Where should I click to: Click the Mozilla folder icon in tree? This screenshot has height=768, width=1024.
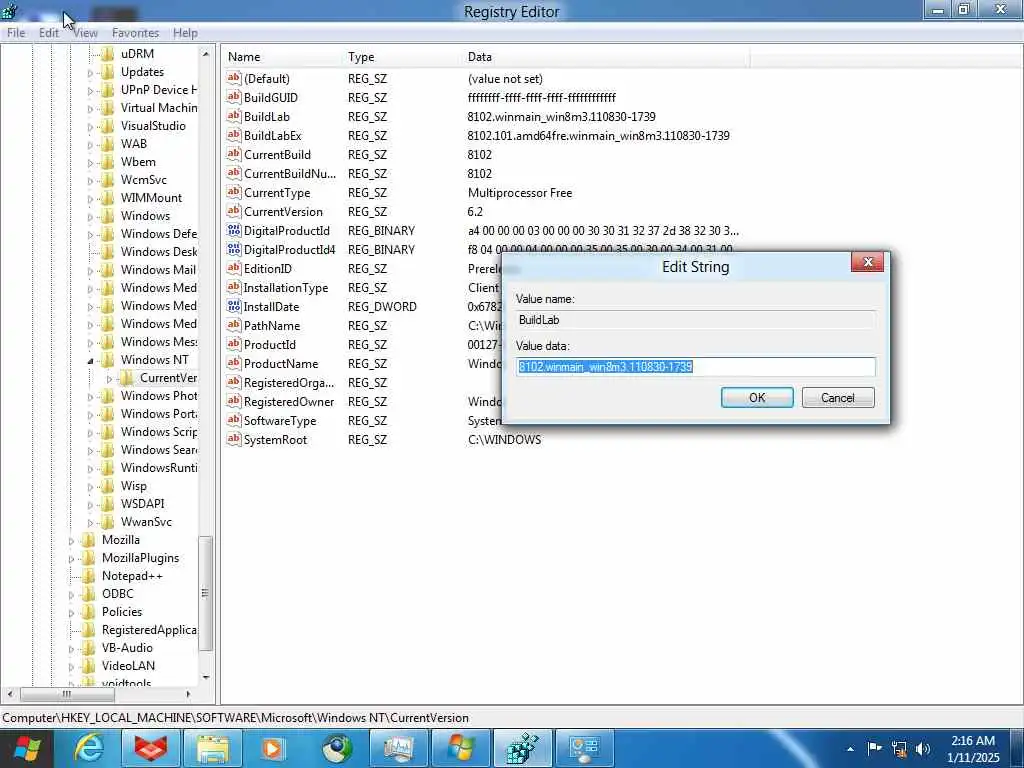89,540
